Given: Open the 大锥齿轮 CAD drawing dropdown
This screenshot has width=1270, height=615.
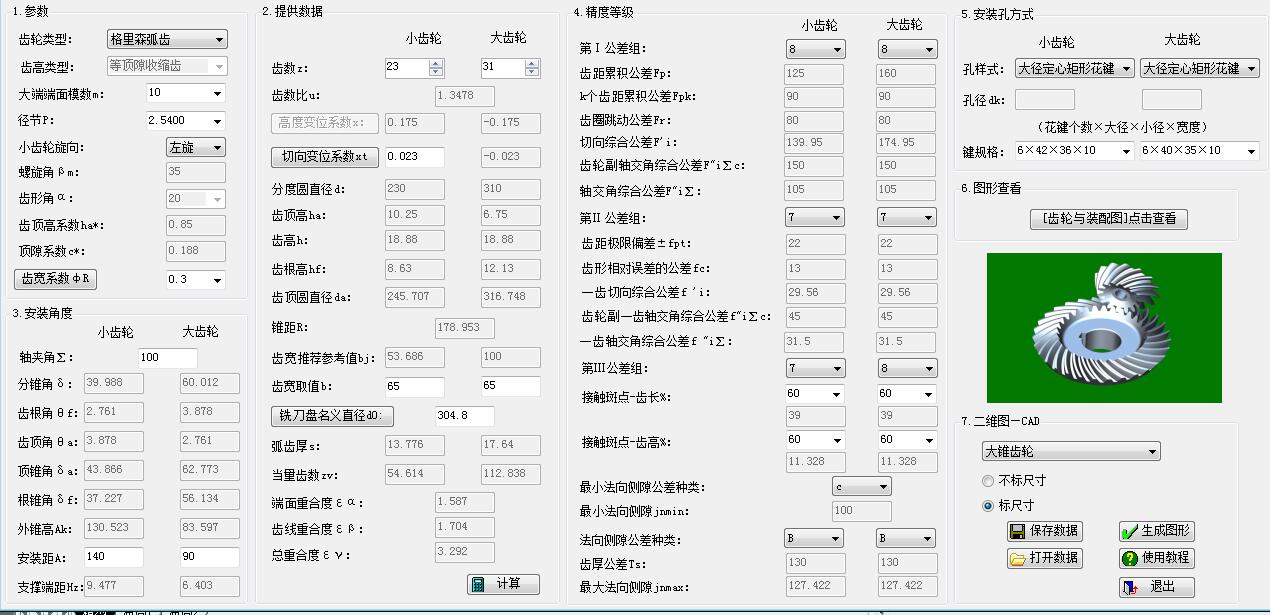Looking at the screenshot, I should coord(1071,452).
